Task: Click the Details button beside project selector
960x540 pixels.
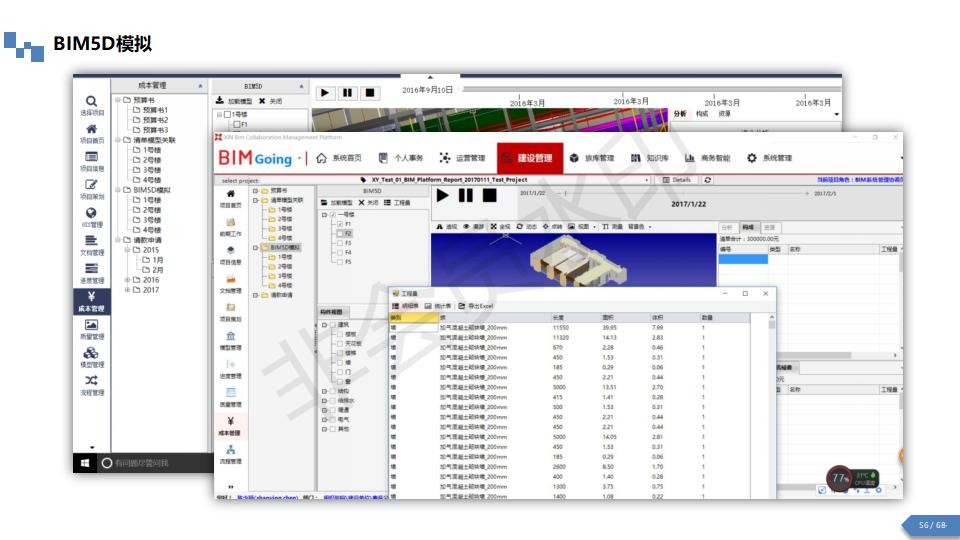Action: (x=677, y=180)
